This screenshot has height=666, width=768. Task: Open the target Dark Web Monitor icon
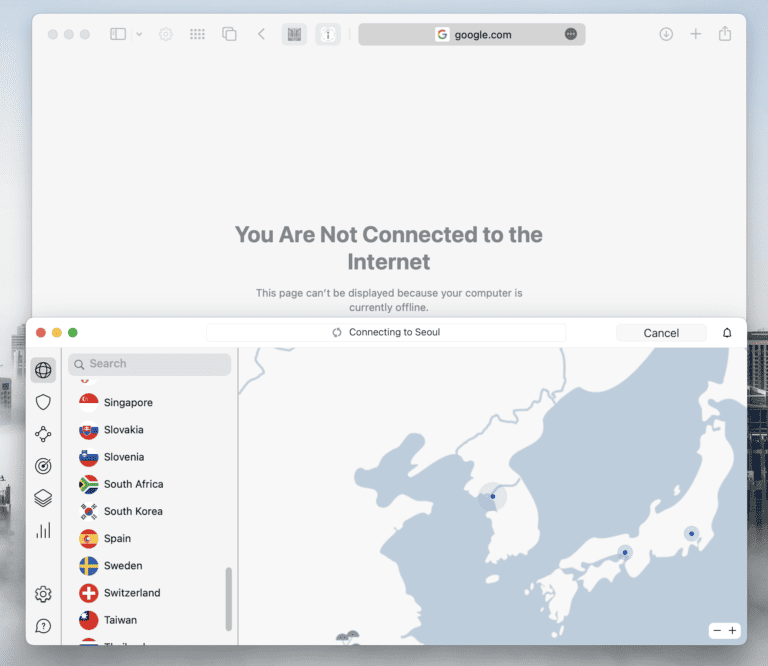[x=43, y=466]
